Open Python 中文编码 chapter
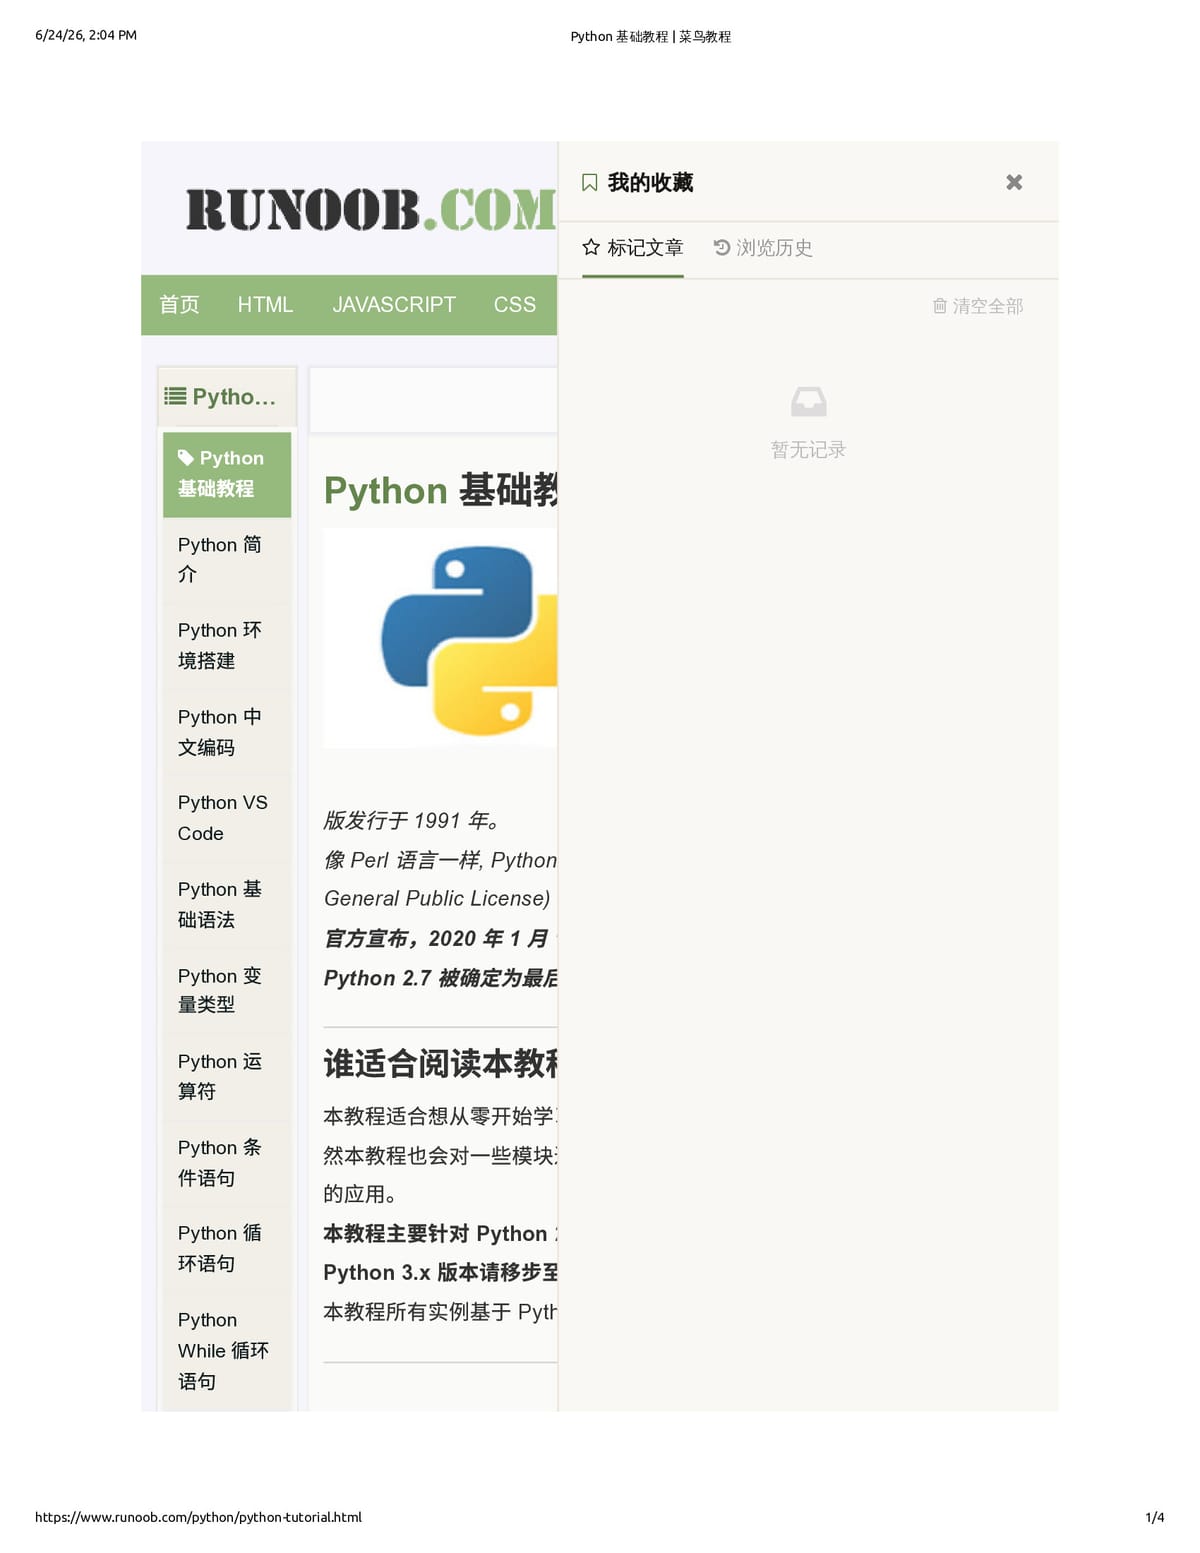 pyautogui.click(x=227, y=732)
